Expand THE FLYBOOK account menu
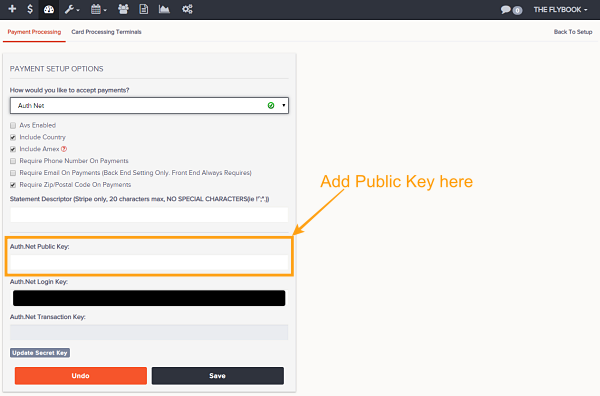Image resolution: width=600 pixels, height=396 pixels. (x=561, y=10)
